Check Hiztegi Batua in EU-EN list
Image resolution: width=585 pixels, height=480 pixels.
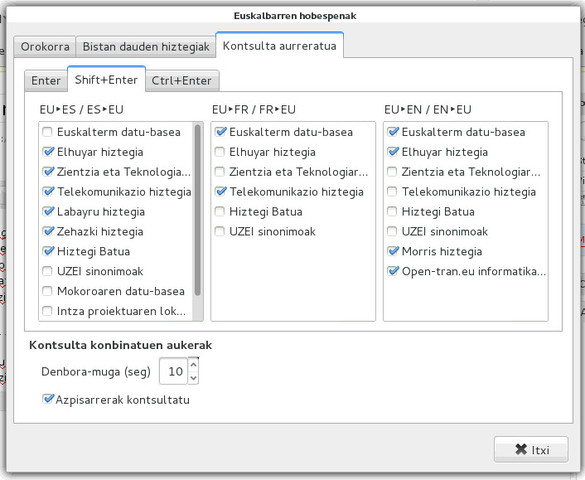(392, 211)
